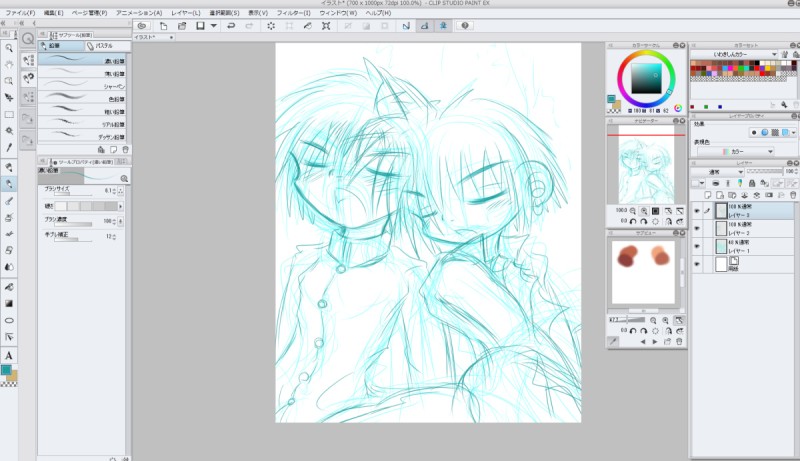Select the Gradient tool in toolbox
The width and height of the screenshot is (800, 461).
point(9,304)
